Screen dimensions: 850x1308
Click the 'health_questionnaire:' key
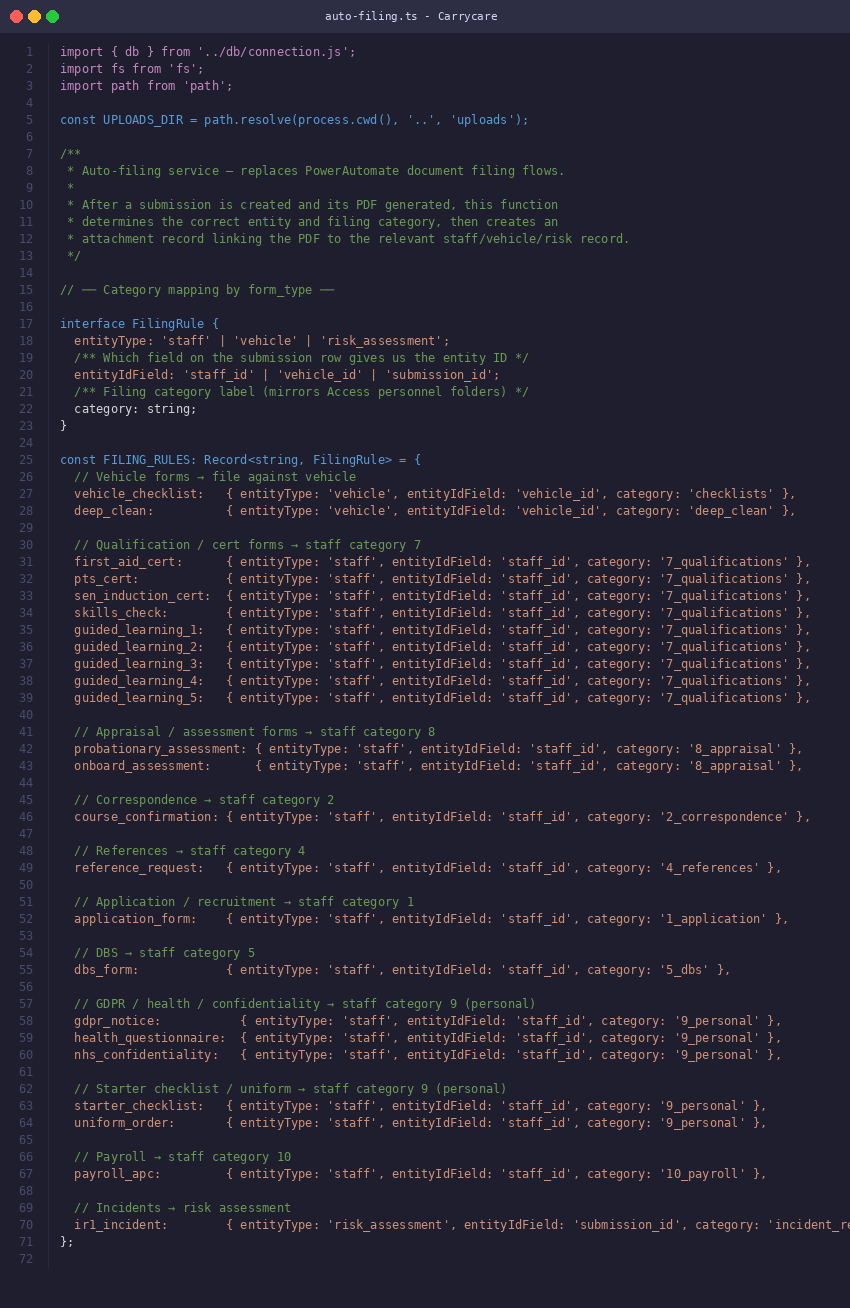(x=150, y=1037)
